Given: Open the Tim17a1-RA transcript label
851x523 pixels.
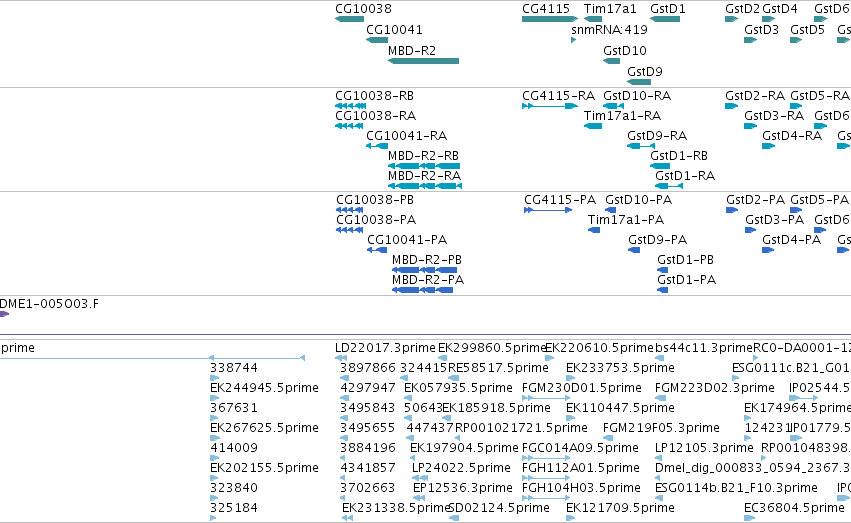Looking at the screenshot, I should coord(623,116).
